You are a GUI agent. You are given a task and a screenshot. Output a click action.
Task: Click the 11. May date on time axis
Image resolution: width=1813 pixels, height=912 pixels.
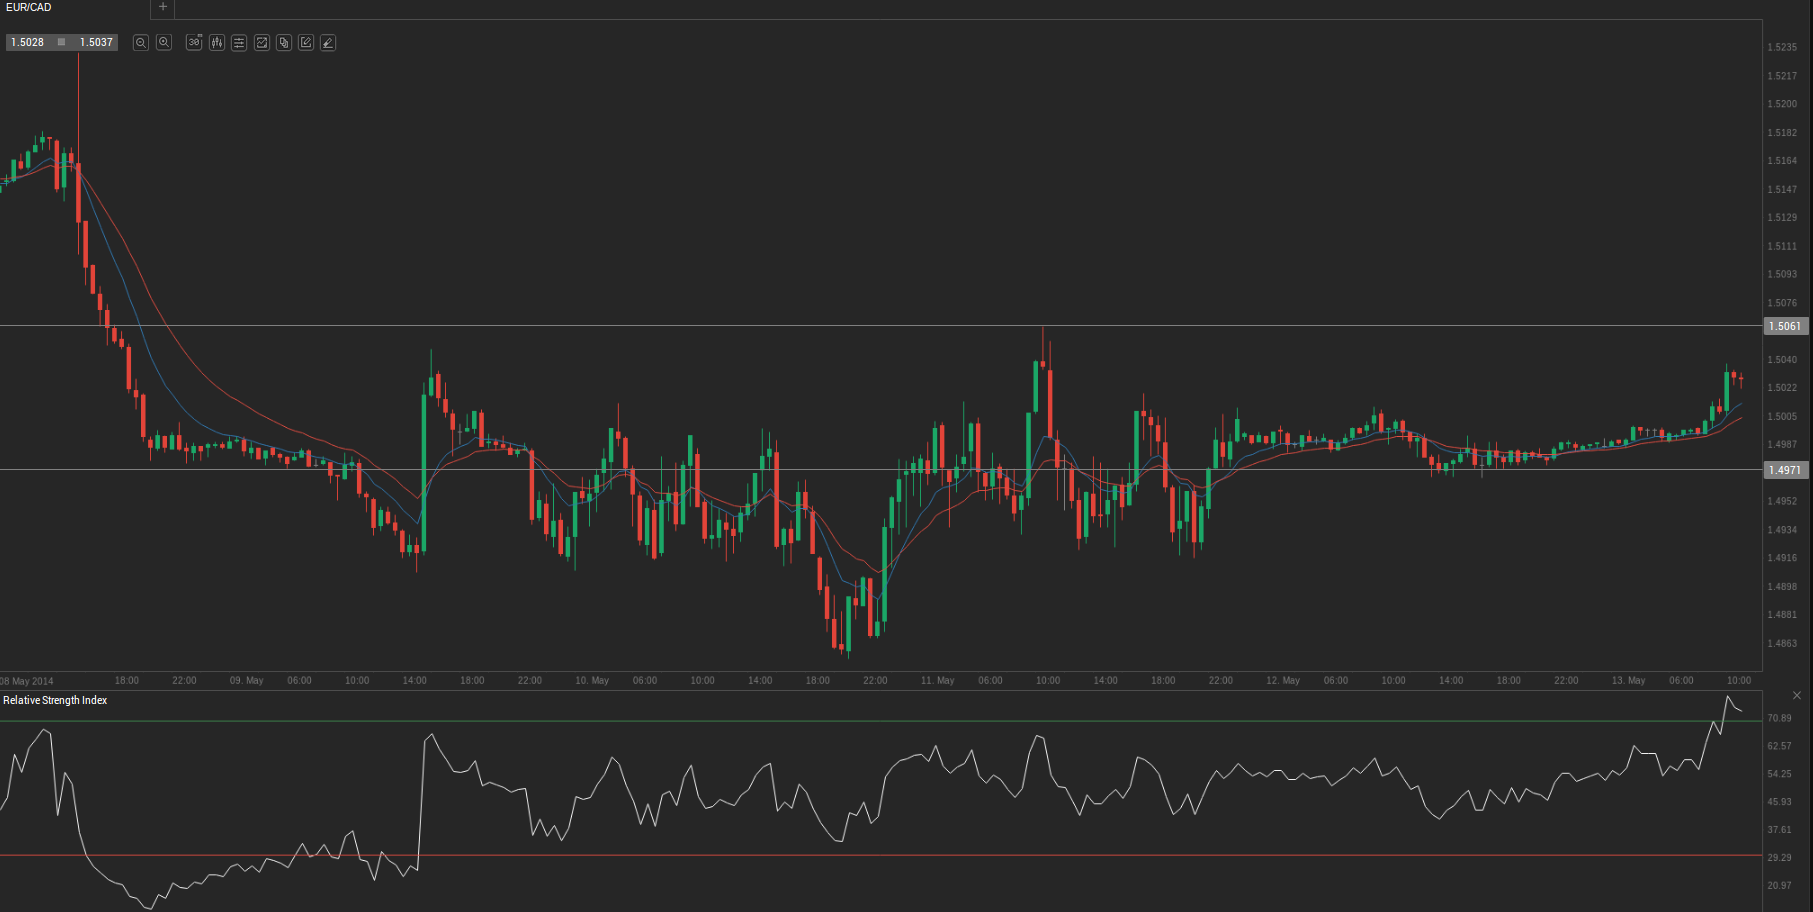tap(937, 680)
